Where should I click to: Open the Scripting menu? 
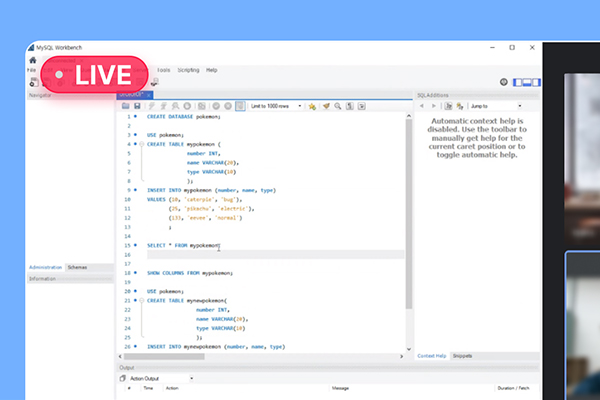(x=188, y=70)
